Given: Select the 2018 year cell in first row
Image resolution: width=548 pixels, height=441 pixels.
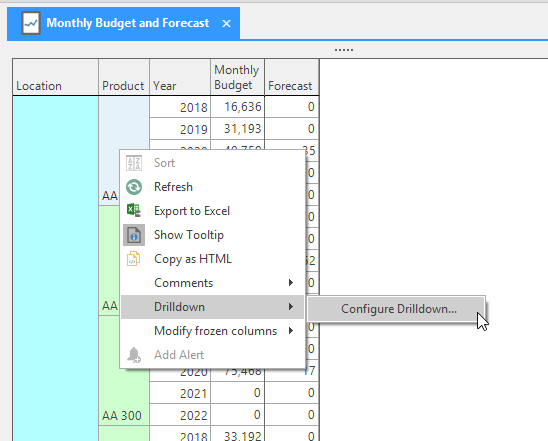Looking at the screenshot, I should pyautogui.click(x=180, y=107).
